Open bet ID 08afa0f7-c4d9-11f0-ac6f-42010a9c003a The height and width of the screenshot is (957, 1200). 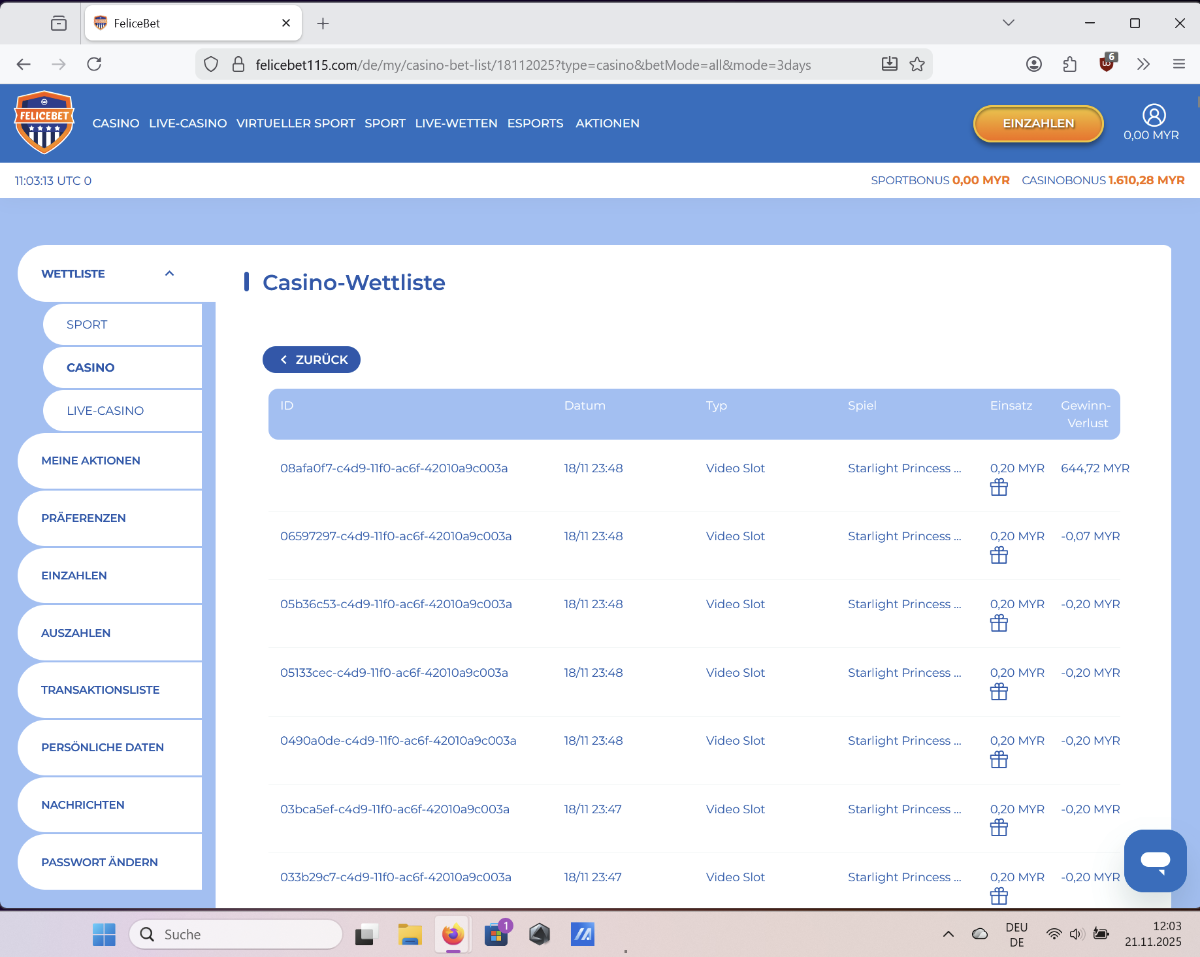(394, 468)
